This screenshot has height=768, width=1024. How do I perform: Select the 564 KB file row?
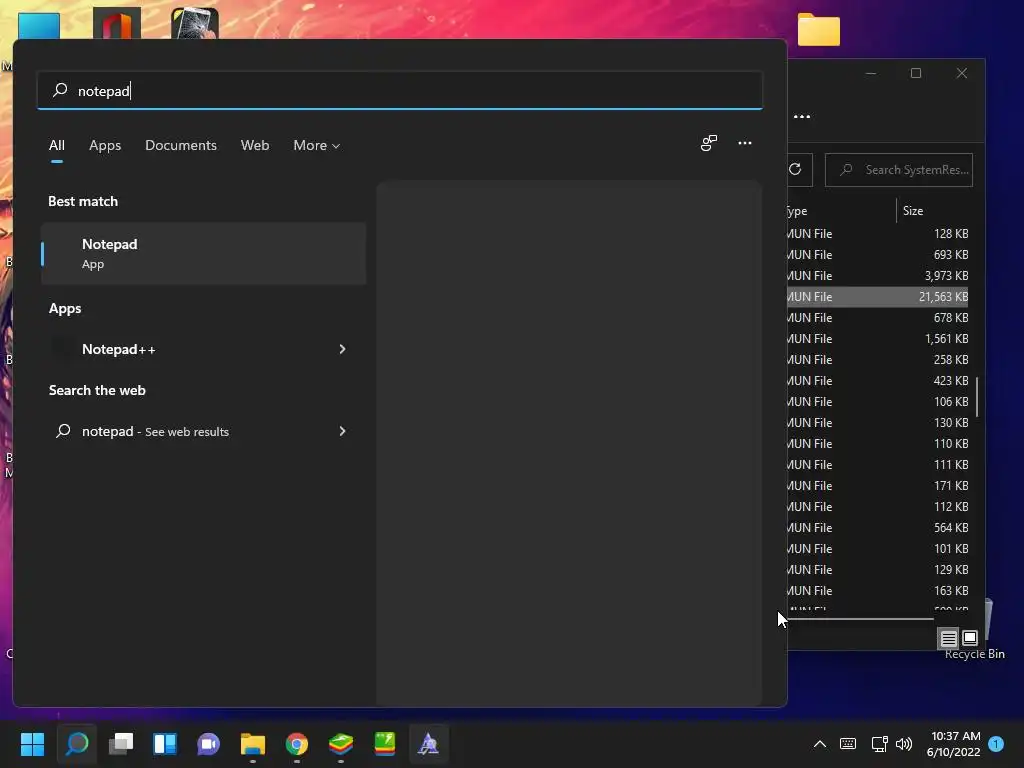pos(878,527)
